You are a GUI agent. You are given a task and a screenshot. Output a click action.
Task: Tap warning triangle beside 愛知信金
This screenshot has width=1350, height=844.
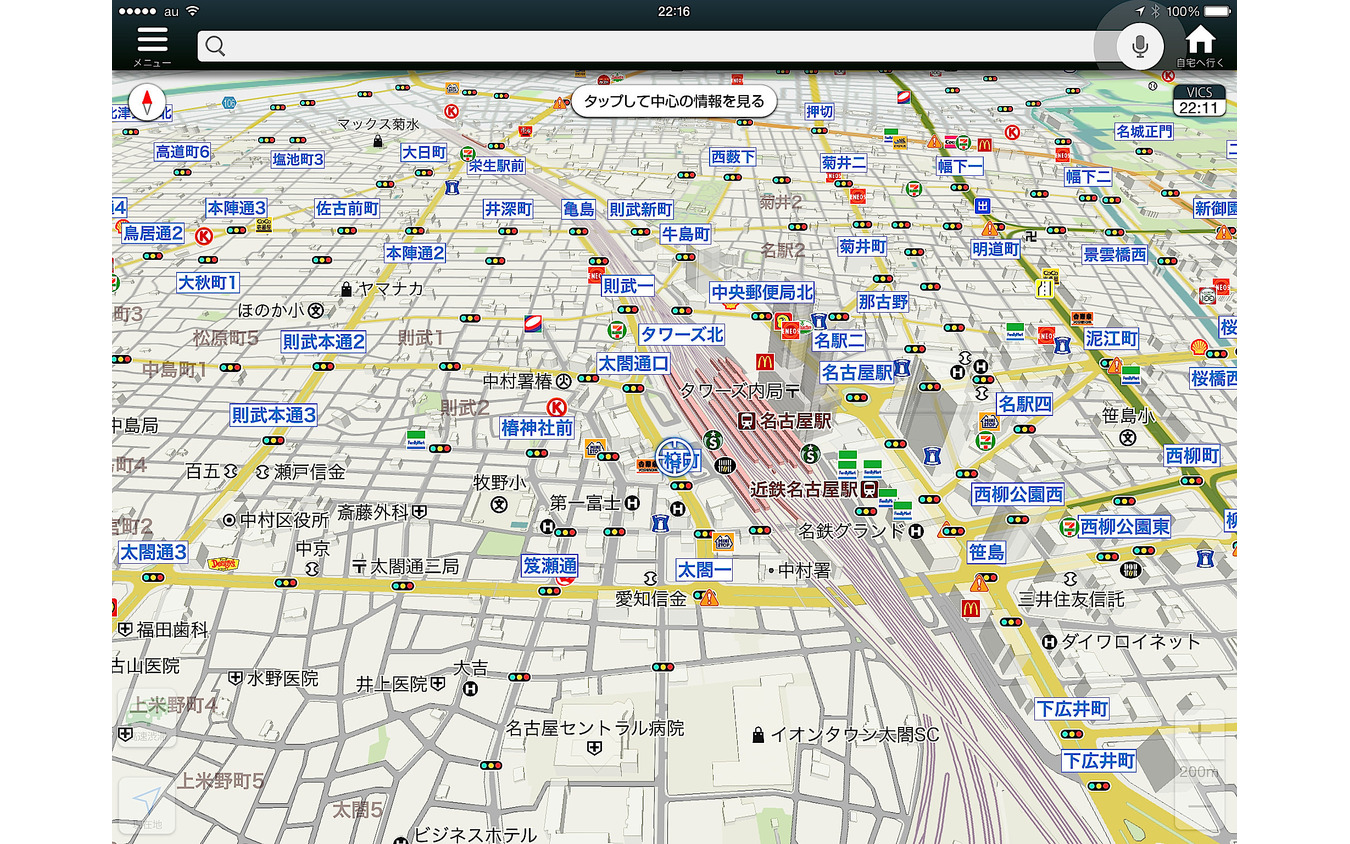[710, 598]
